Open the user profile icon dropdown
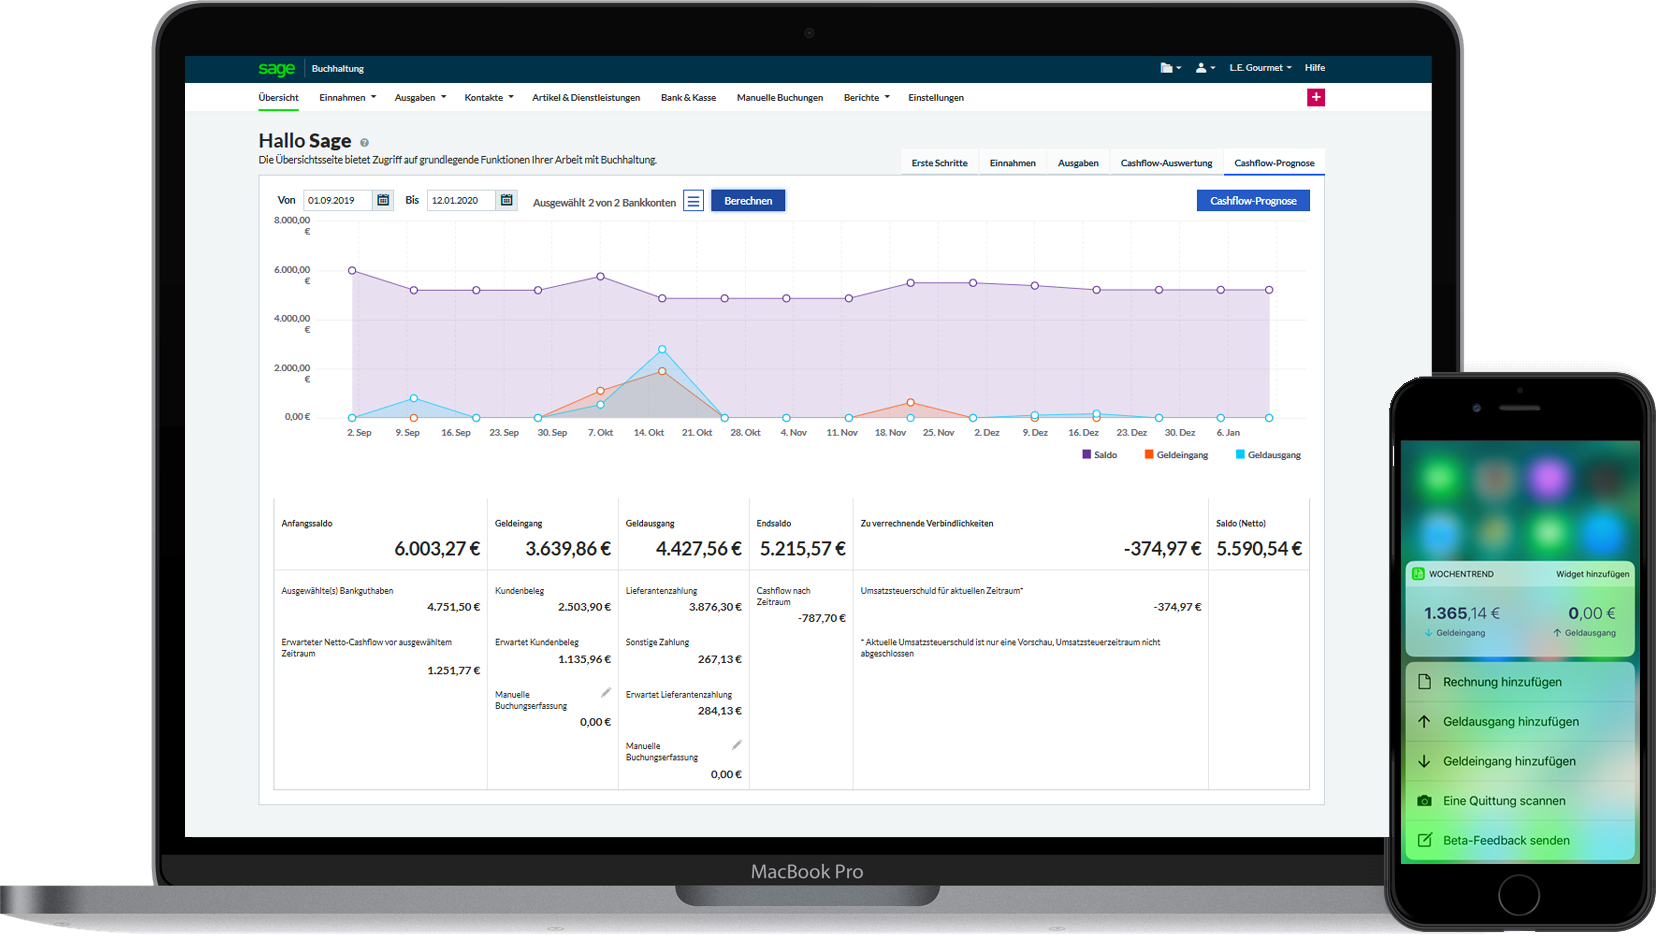 click(1205, 68)
